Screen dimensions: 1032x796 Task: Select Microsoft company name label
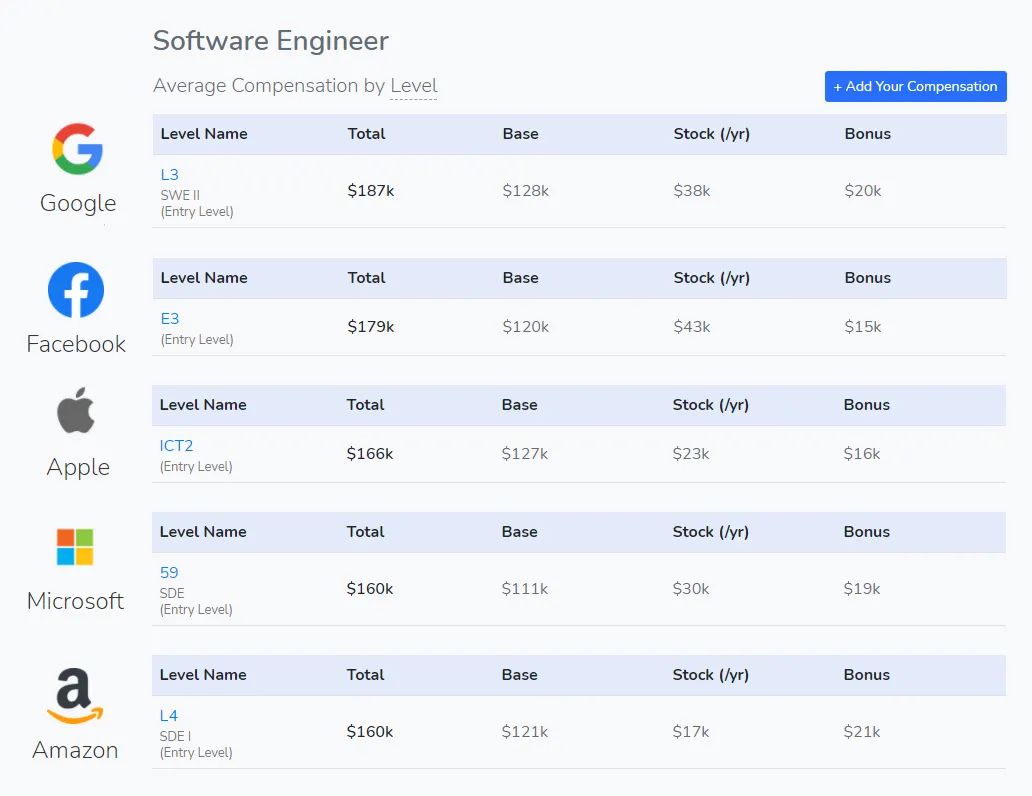(x=75, y=600)
